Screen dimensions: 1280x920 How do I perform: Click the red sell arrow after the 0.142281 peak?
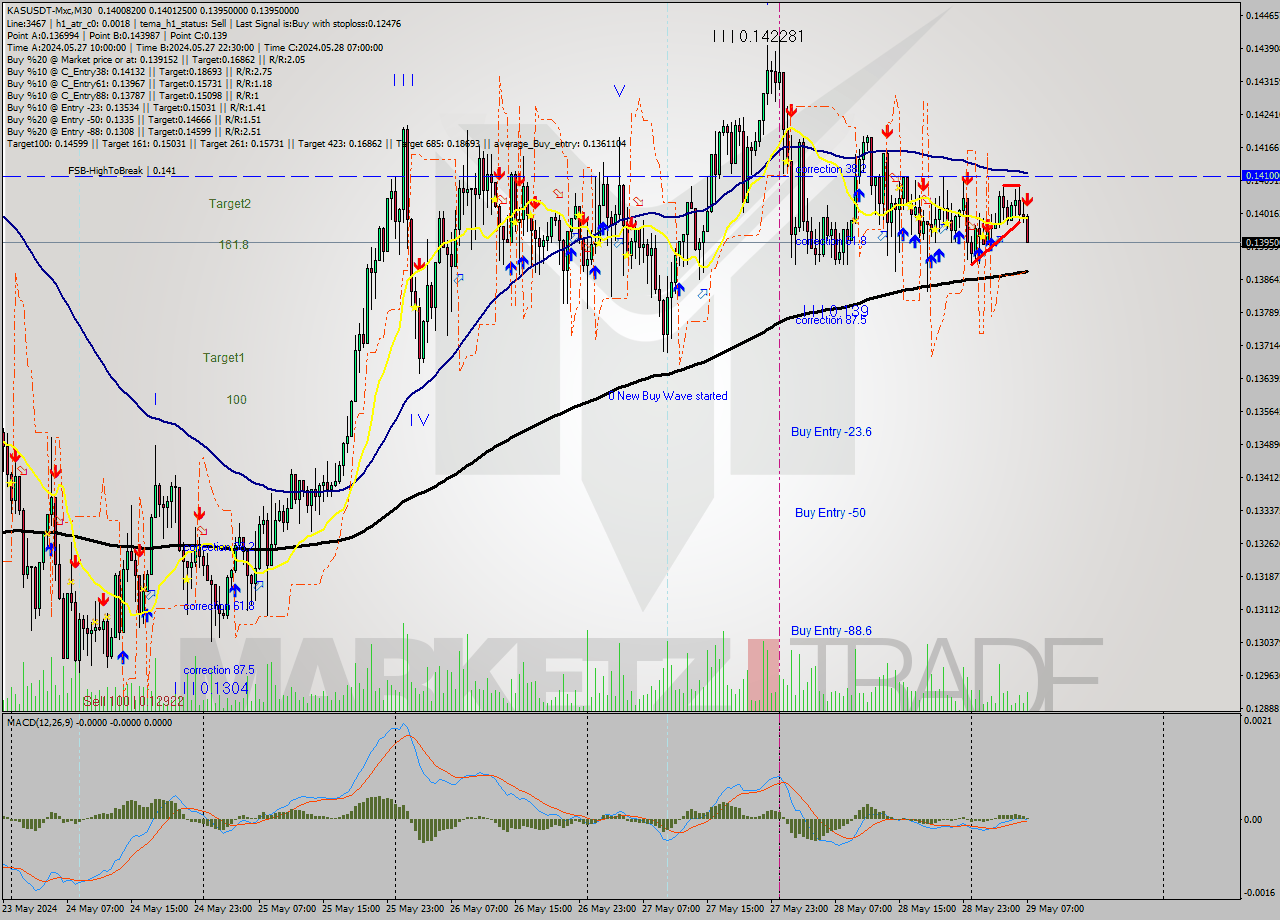790,110
